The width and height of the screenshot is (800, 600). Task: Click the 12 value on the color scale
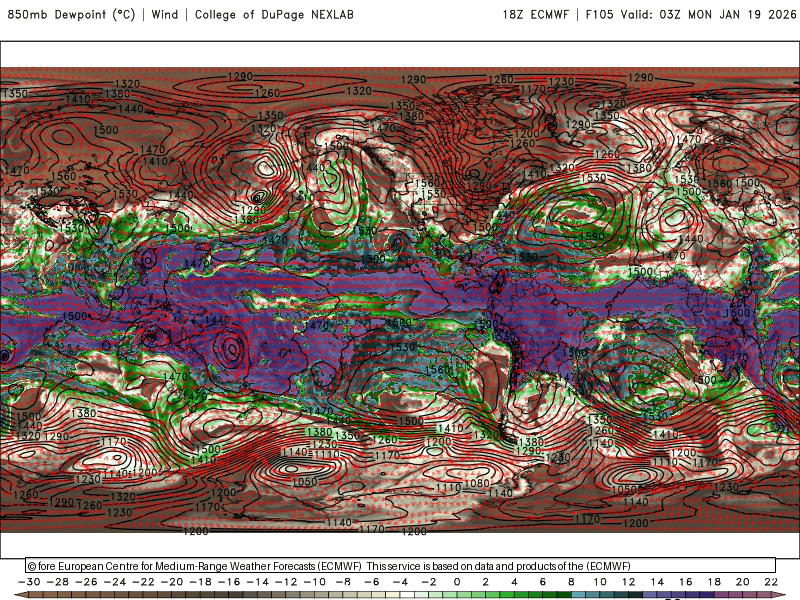pyautogui.click(x=629, y=582)
